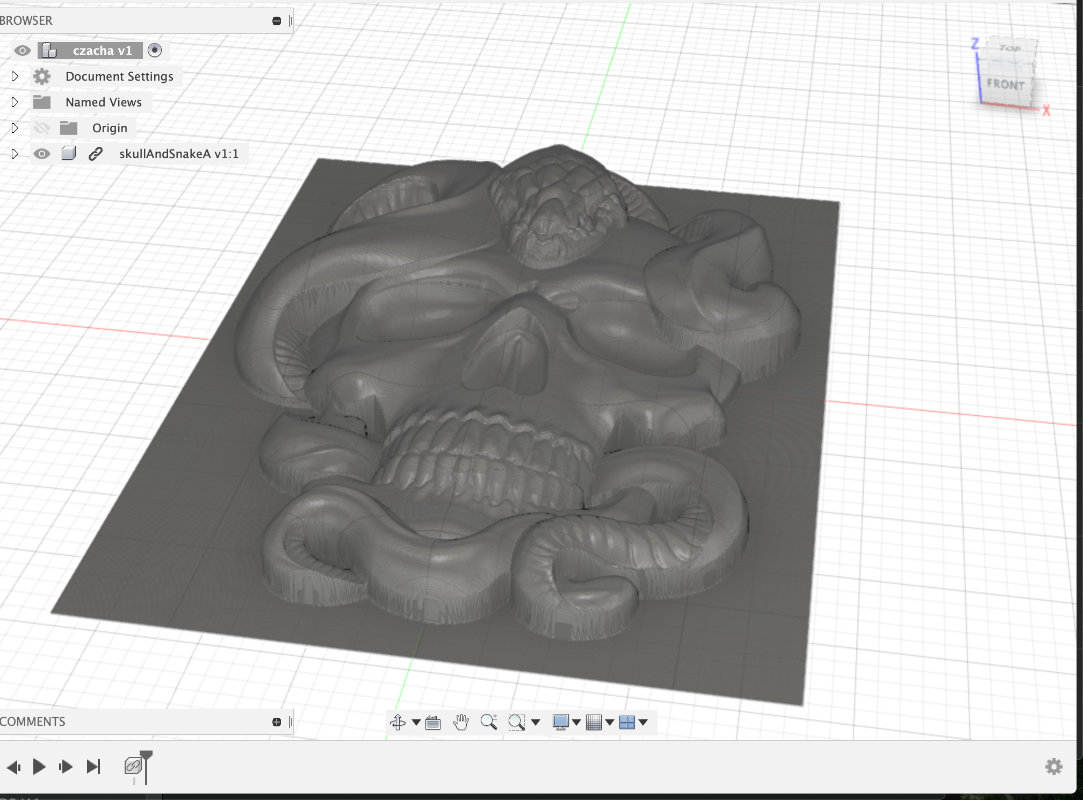Click TOP face of ViewCube
Viewport: 1083px width, 800px height.
1010,48
